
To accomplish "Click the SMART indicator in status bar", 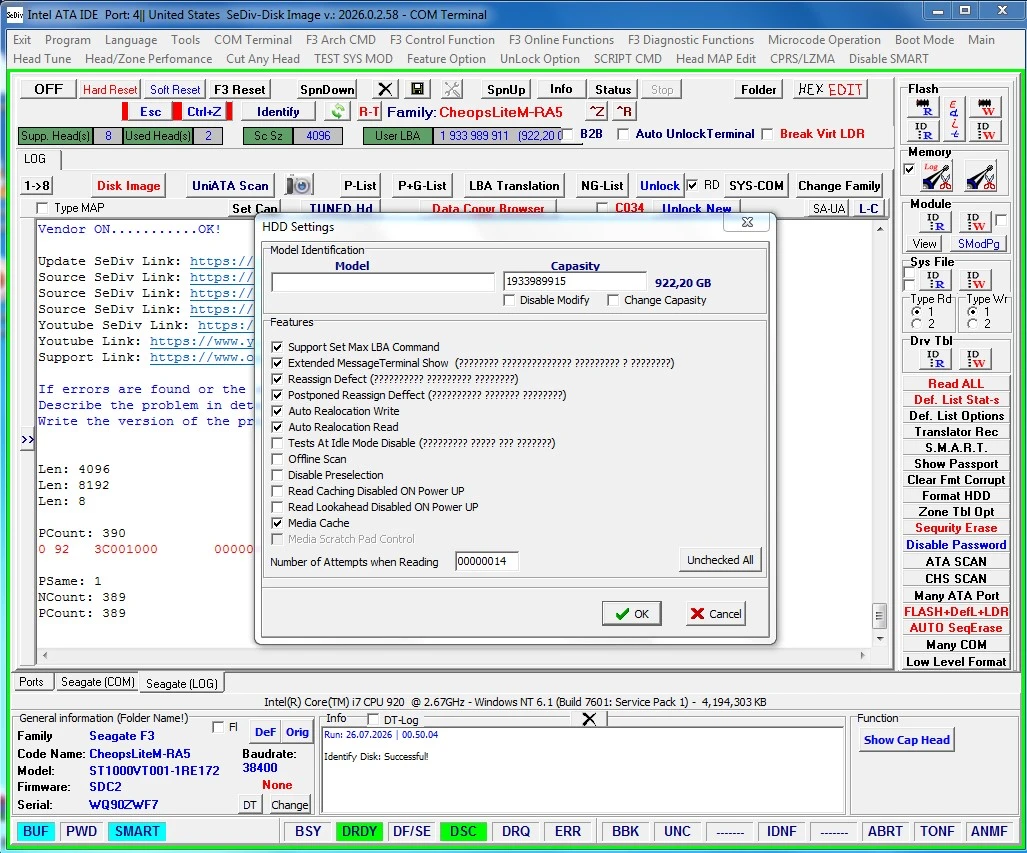I will coord(137,831).
